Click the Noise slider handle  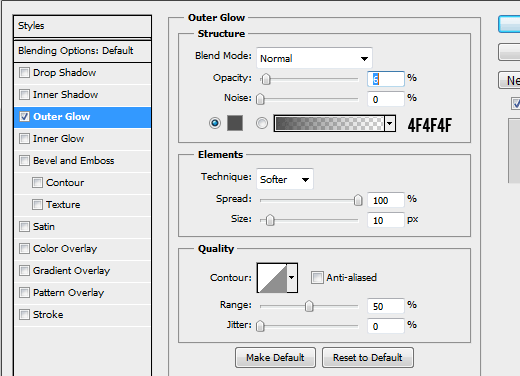[260, 99]
